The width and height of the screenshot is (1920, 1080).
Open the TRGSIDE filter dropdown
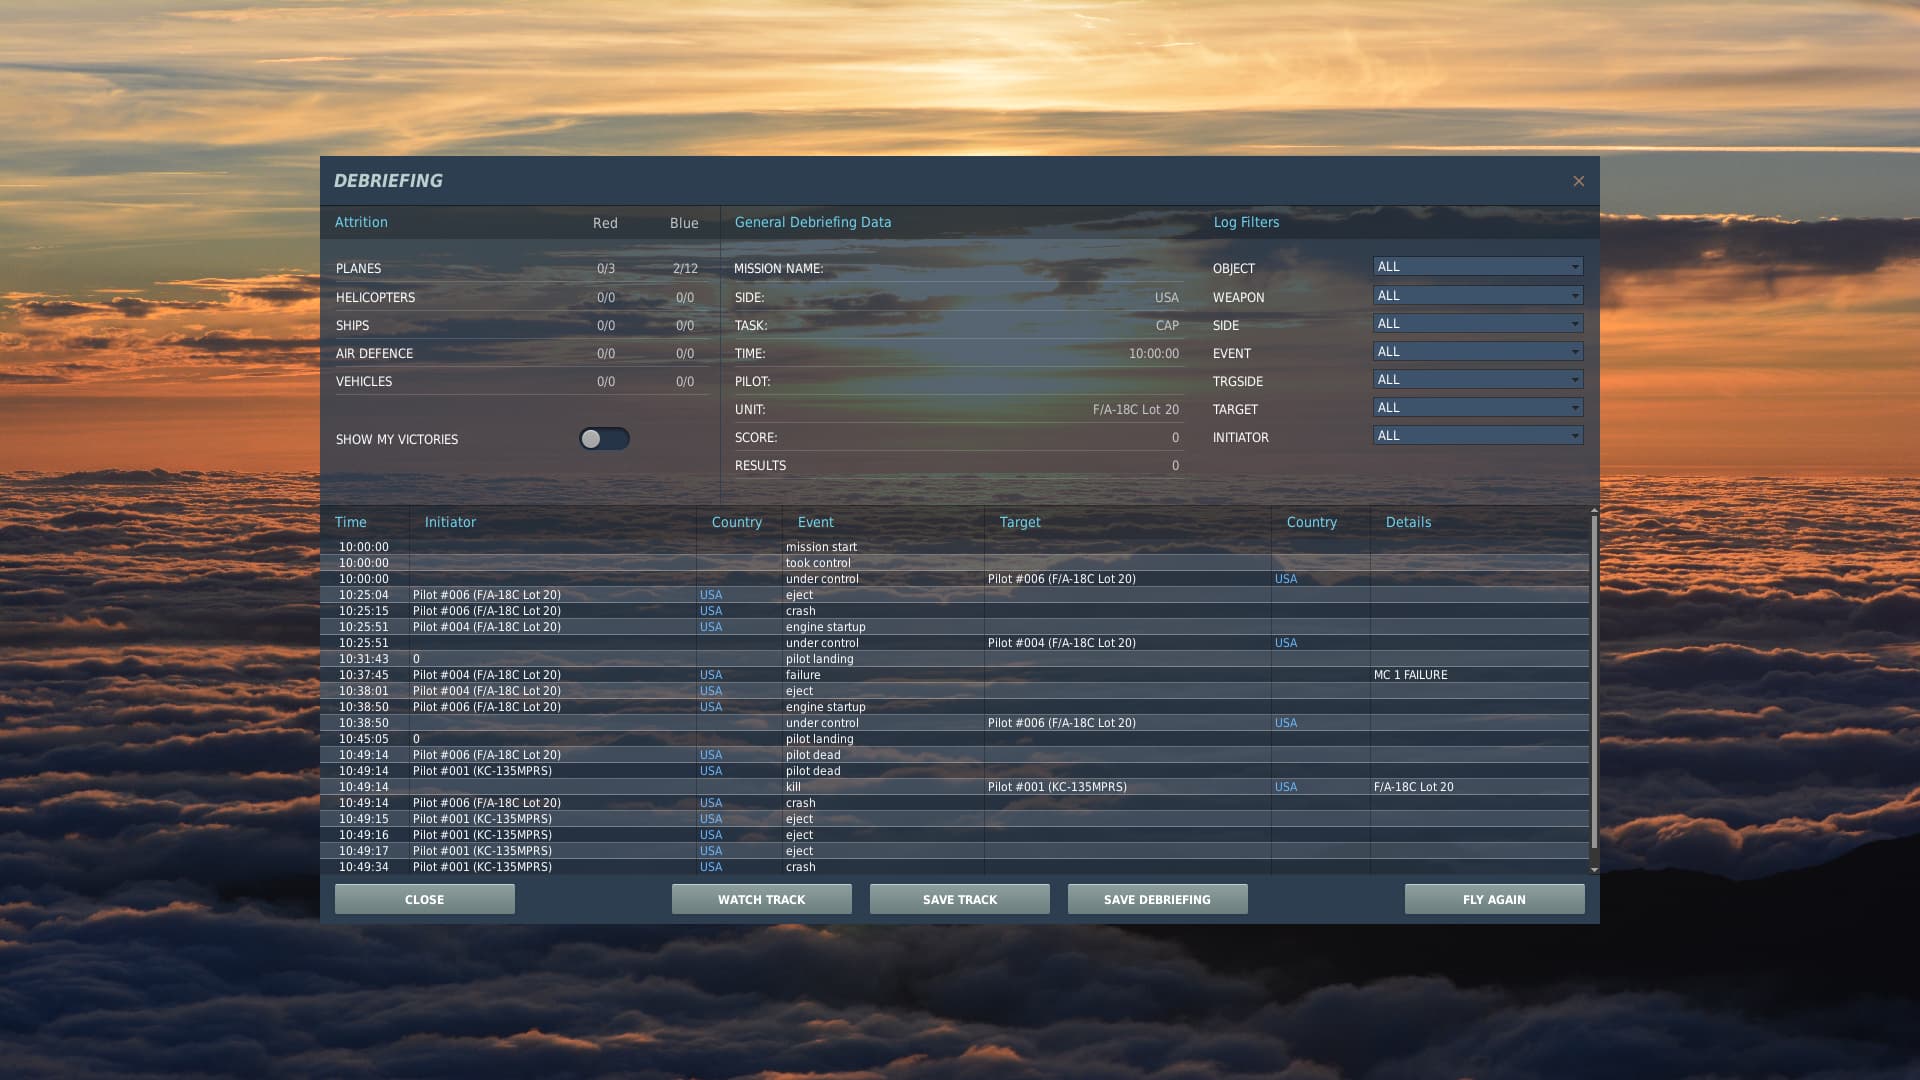(1477, 380)
